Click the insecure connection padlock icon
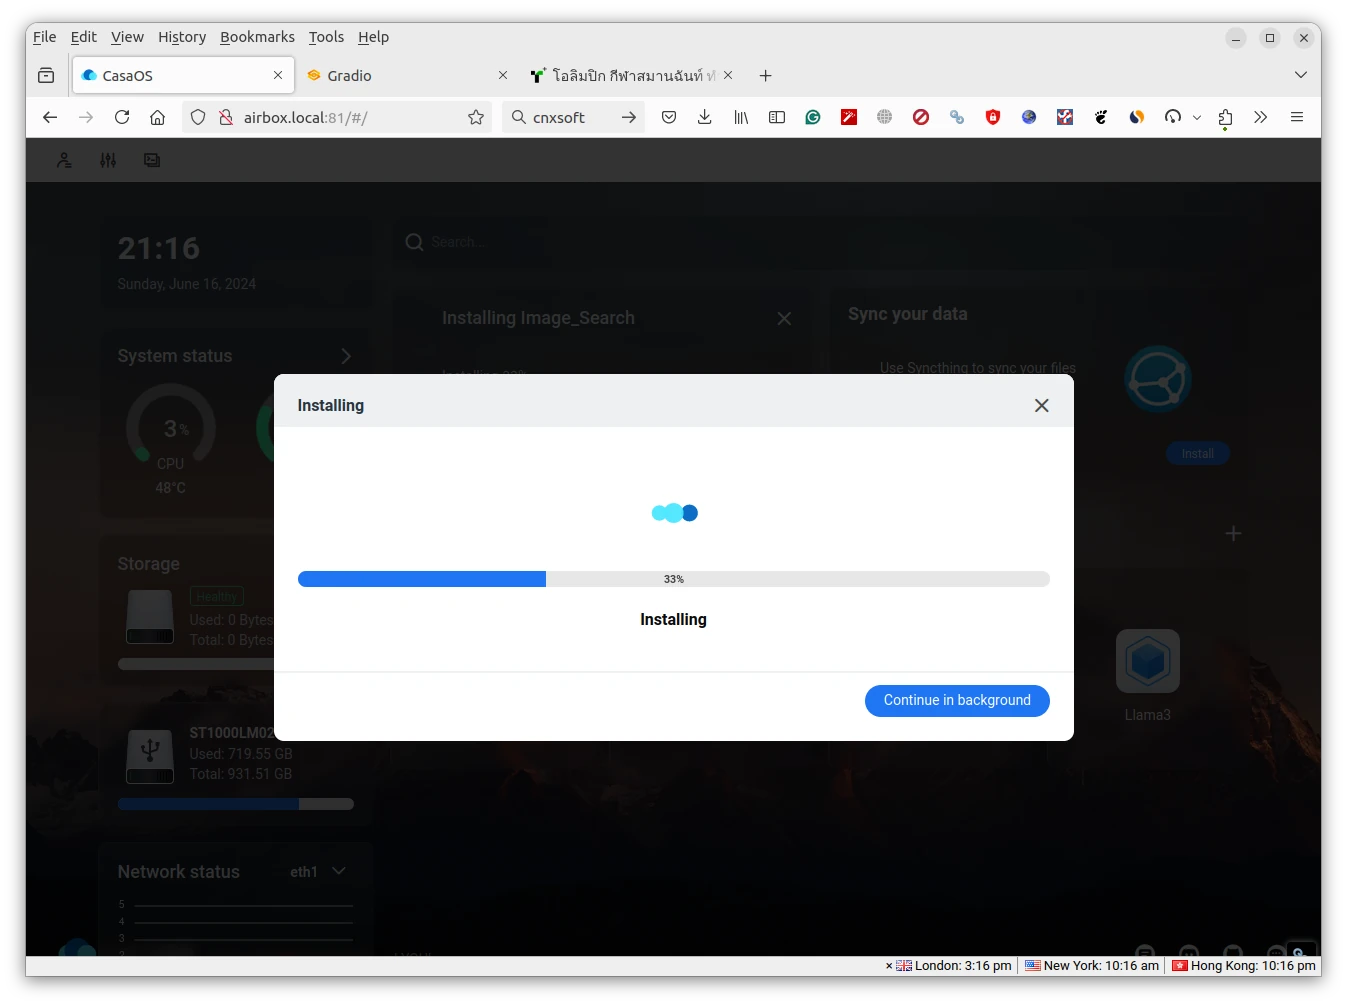Viewport: 1347px width, 1005px height. point(226,117)
